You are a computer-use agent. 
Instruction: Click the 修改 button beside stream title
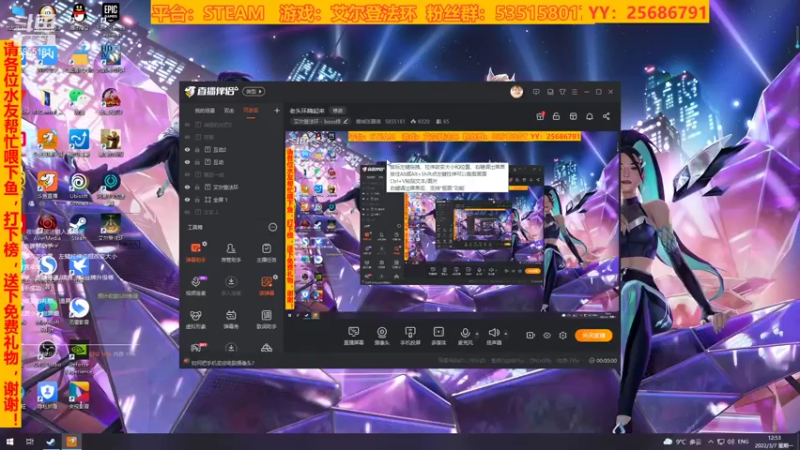tap(338, 111)
